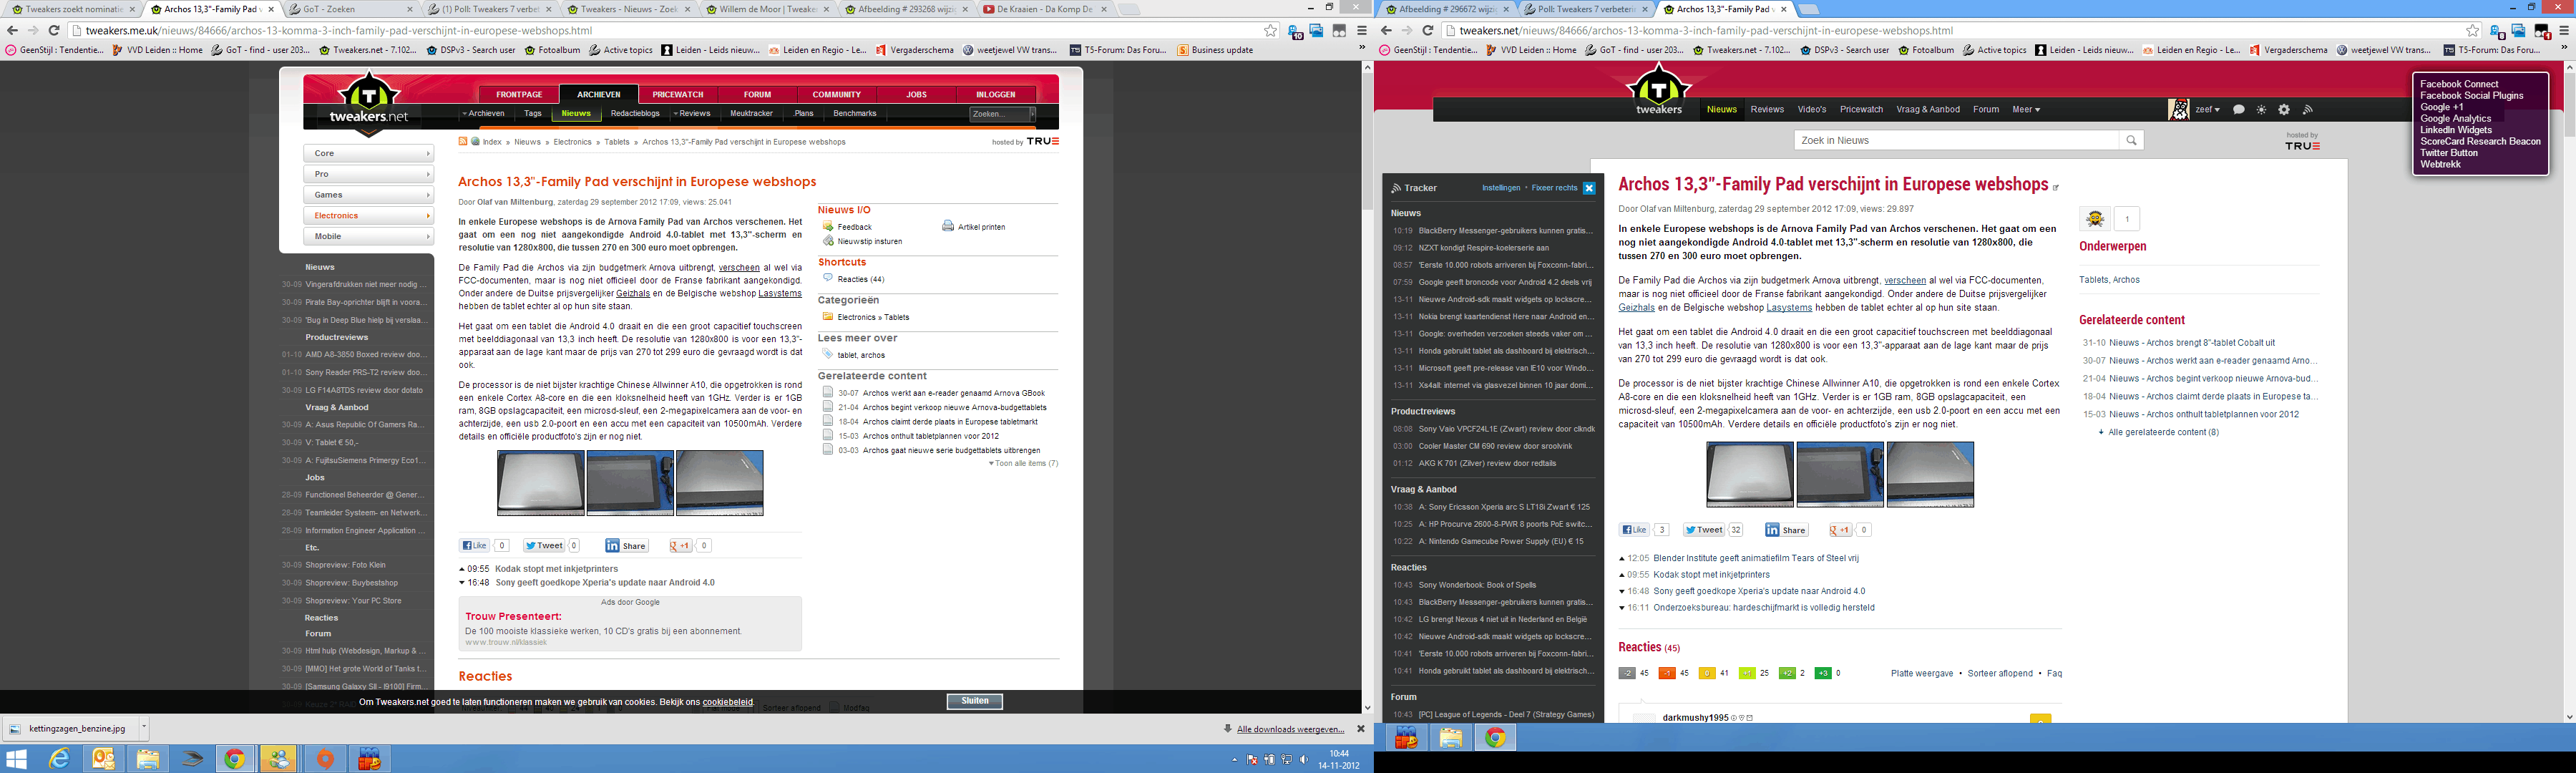Close the Tracker panel with blue X

[1589, 188]
